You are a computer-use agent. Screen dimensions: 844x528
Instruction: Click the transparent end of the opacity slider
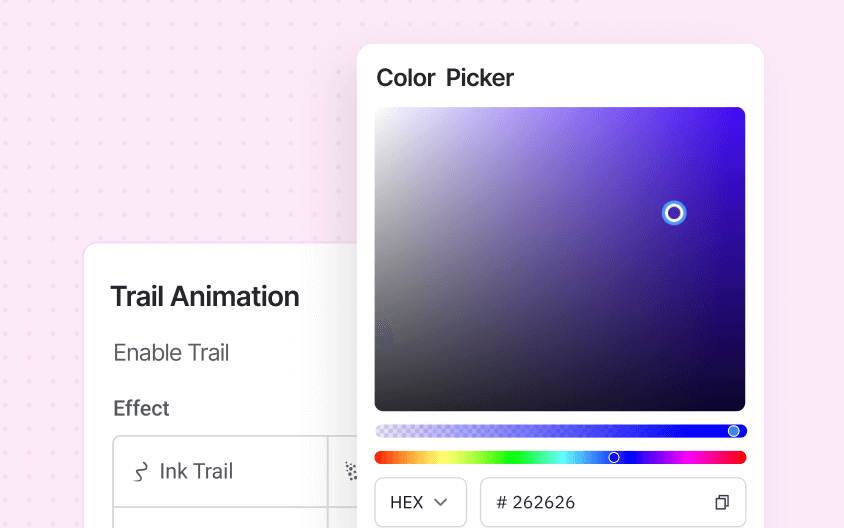[x=382, y=431]
